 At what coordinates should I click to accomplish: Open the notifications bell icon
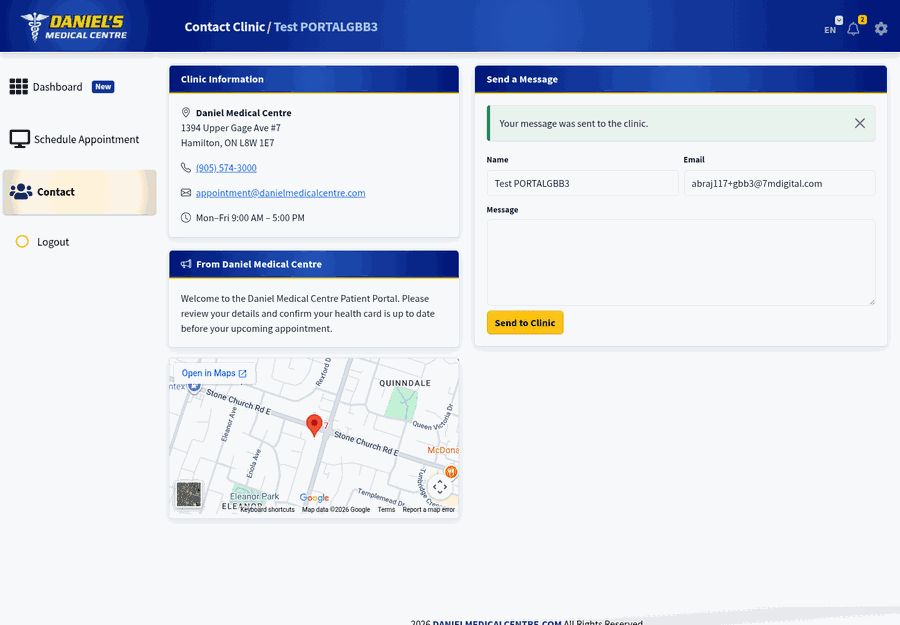pos(853,29)
